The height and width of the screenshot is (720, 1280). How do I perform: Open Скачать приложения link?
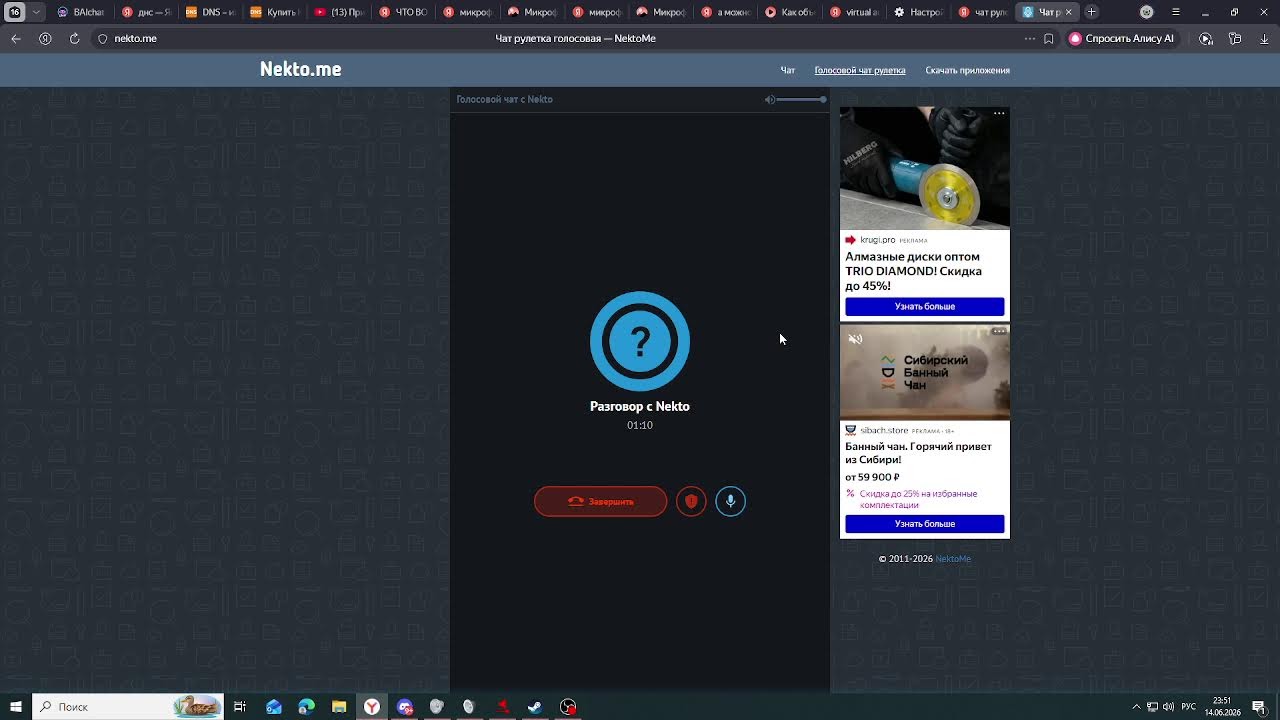click(967, 70)
